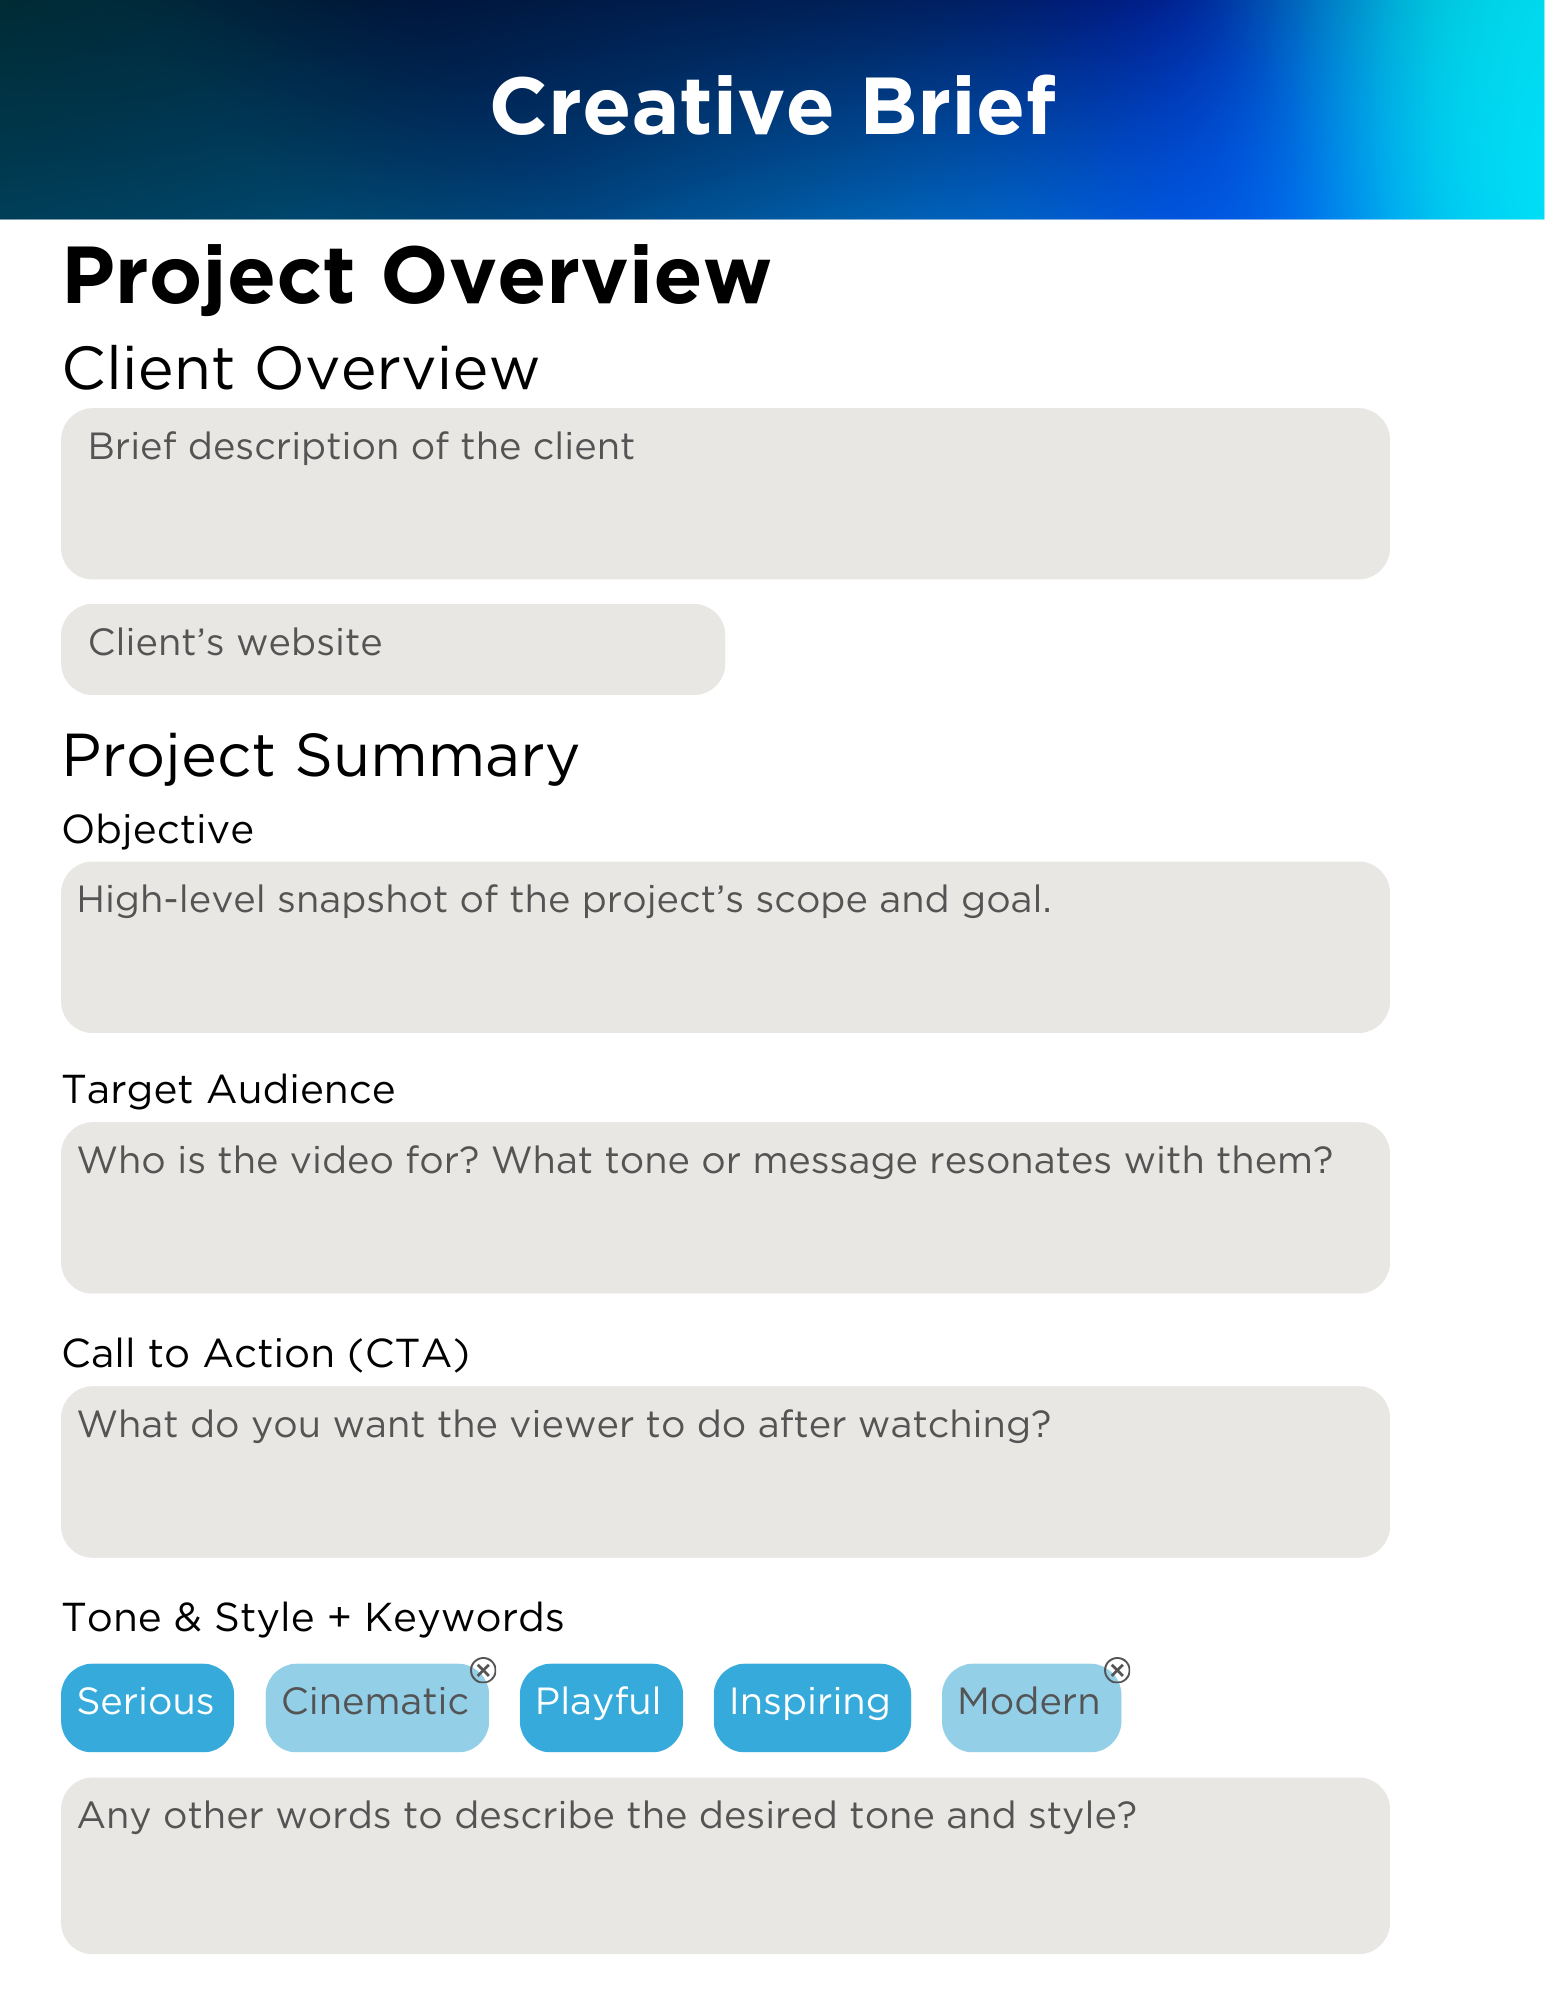
Task: Click the Creative Brief header title
Action: [772, 106]
